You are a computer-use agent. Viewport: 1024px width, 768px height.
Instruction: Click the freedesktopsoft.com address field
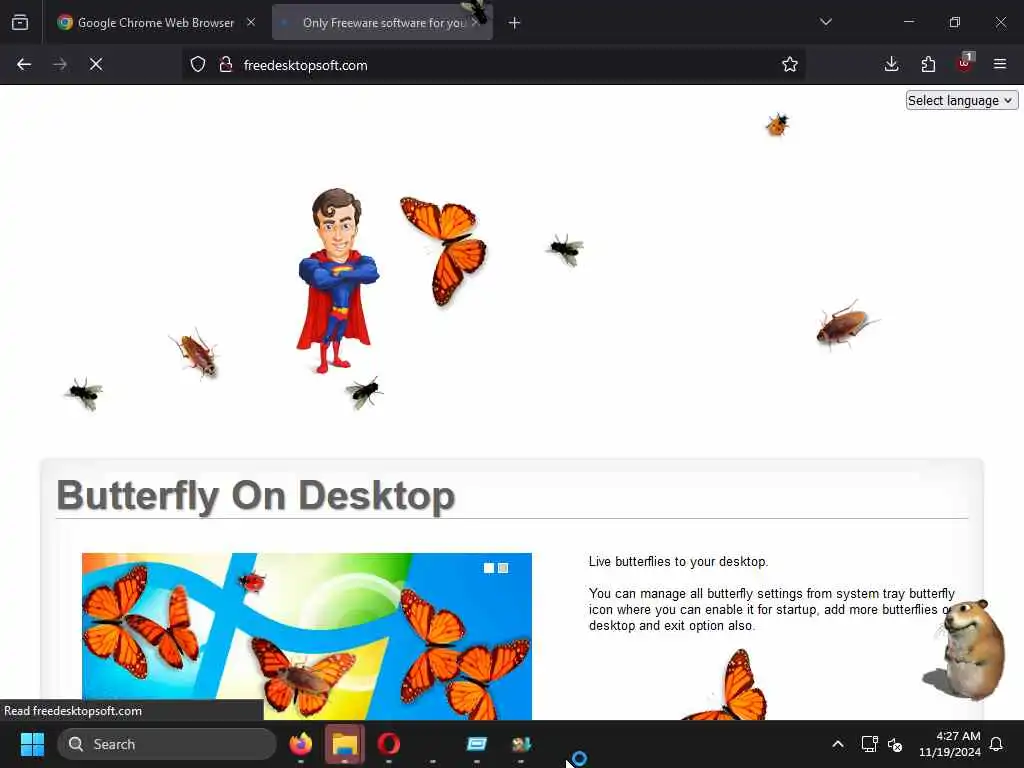click(493, 65)
